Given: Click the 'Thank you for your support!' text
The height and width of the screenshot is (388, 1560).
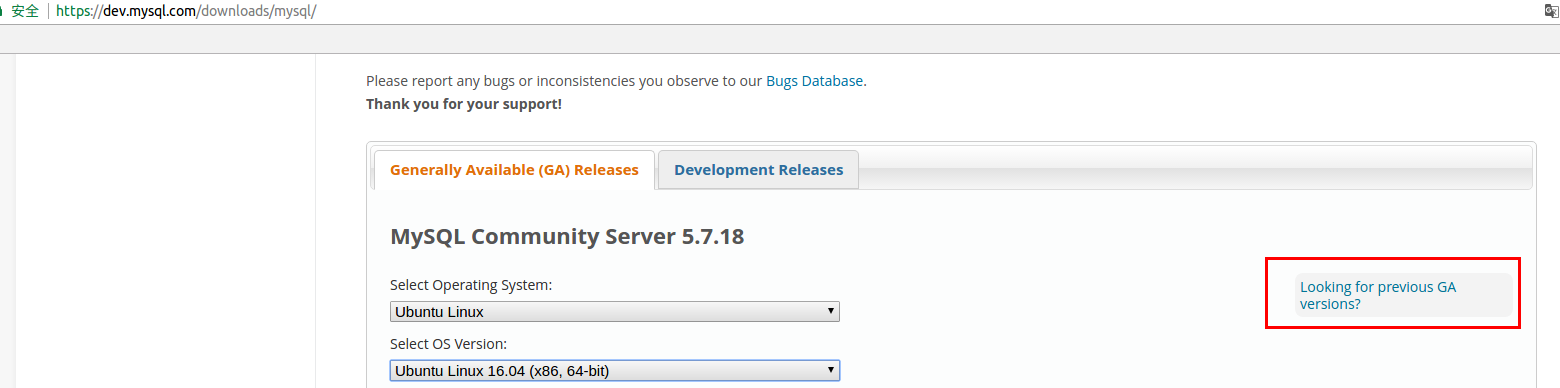Looking at the screenshot, I should pos(464,103).
